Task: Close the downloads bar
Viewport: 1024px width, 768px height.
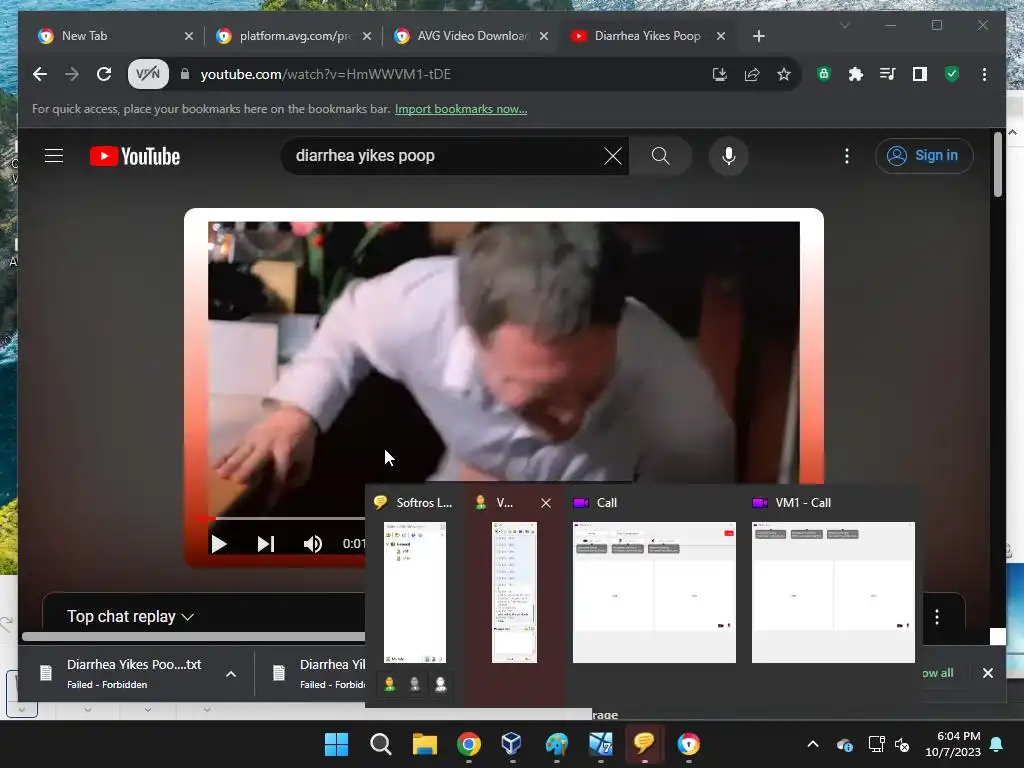Action: pos(987,673)
